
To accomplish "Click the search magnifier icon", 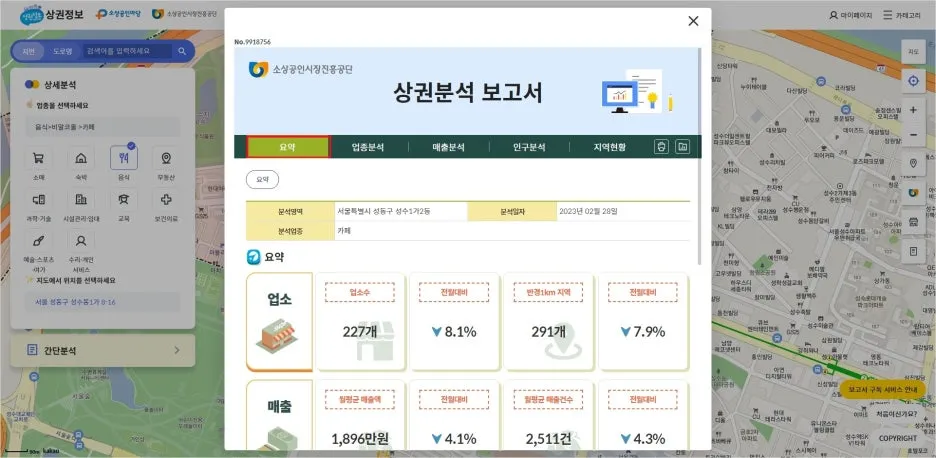I will (182, 51).
